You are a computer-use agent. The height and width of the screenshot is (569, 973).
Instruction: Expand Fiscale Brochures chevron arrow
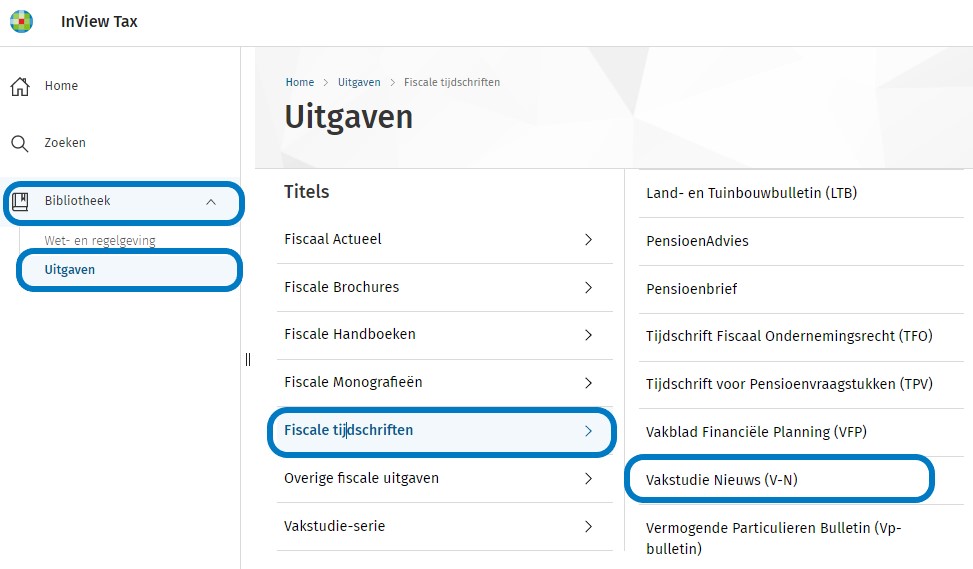pyautogui.click(x=588, y=288)
